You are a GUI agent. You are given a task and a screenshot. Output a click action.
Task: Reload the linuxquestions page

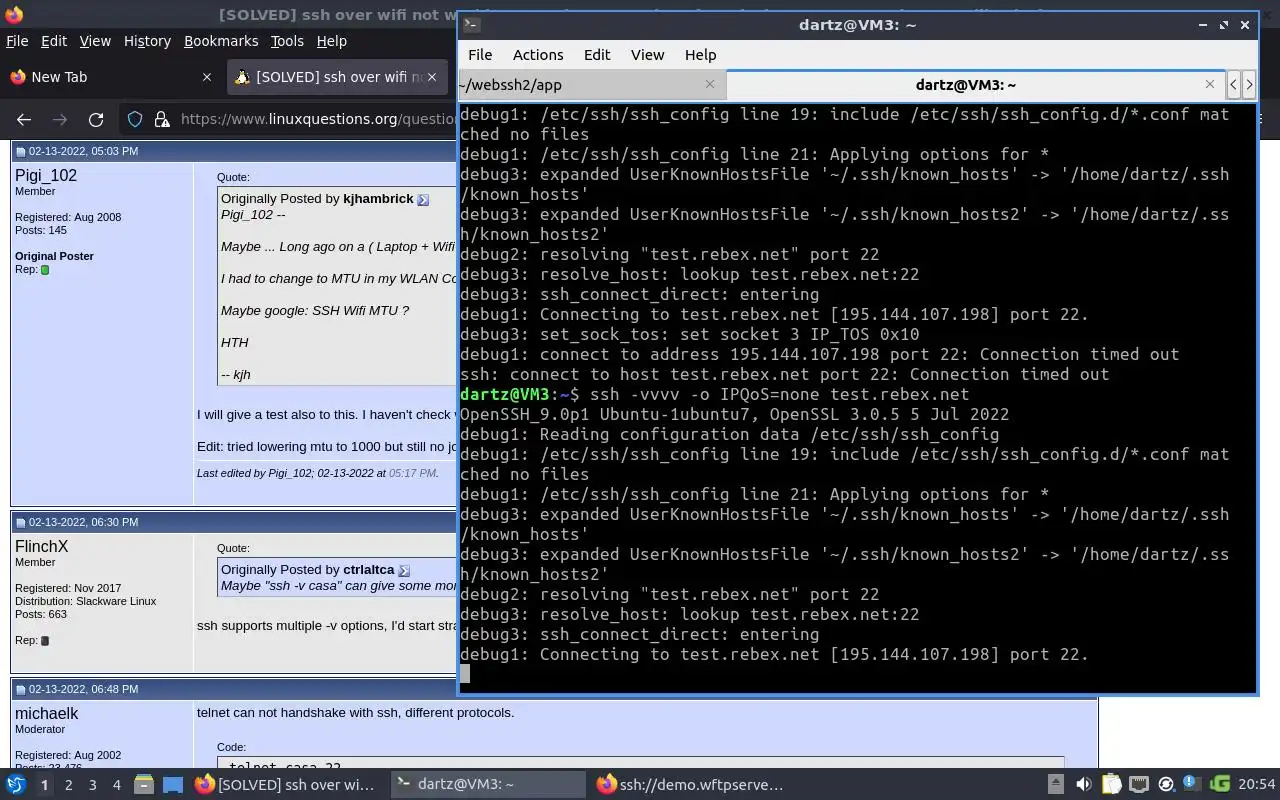(96, 119)
